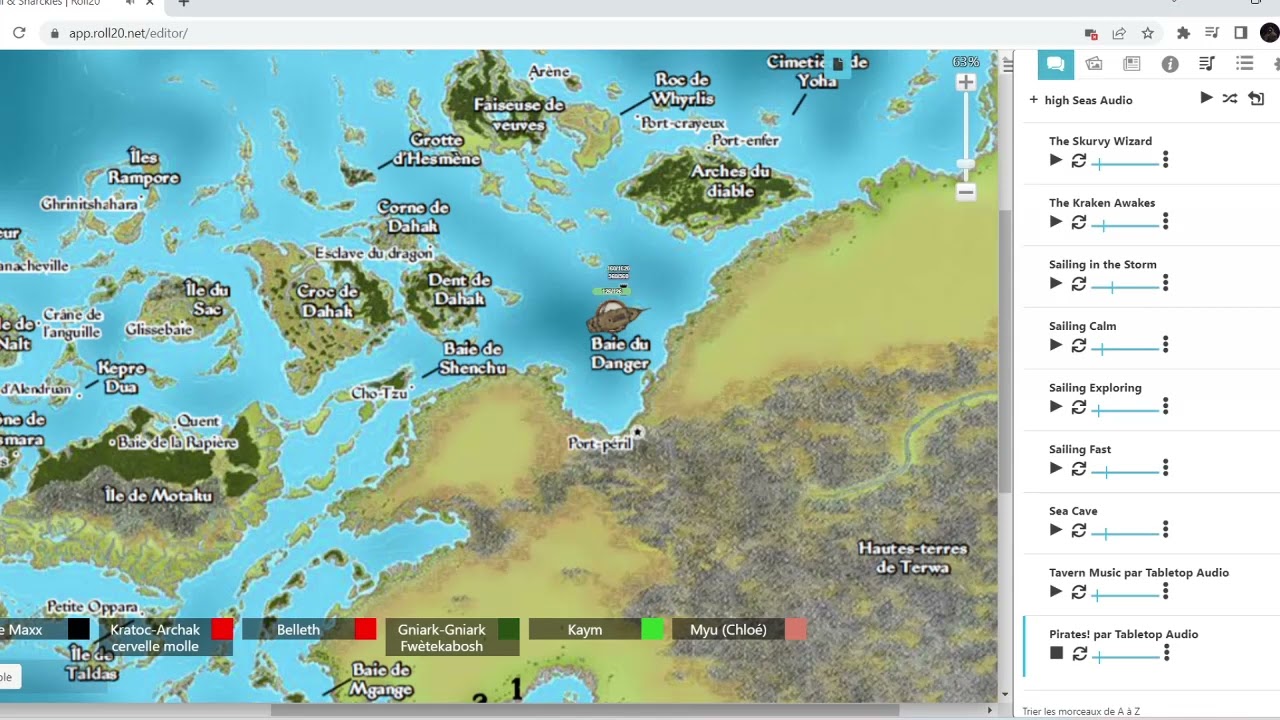Click the Gniark-Gniark player nameplate
1280x720 pixels.
pyautogui.click(x=441, y=637)
